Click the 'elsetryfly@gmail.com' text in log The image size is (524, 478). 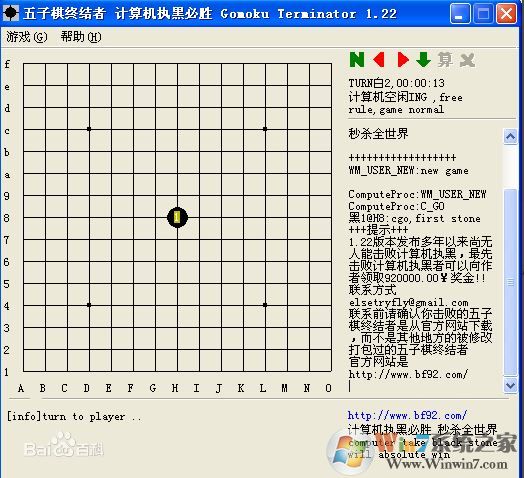coord(408,303)
